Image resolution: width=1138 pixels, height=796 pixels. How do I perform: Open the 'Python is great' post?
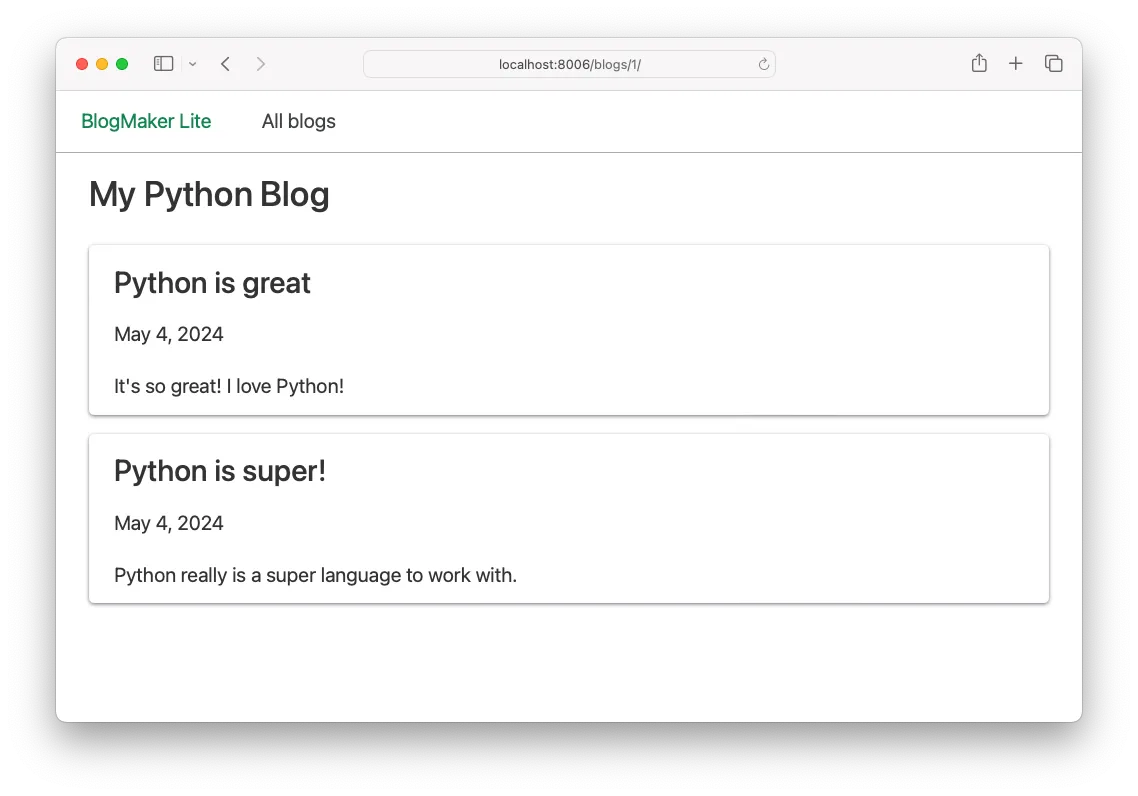point(212,283)
